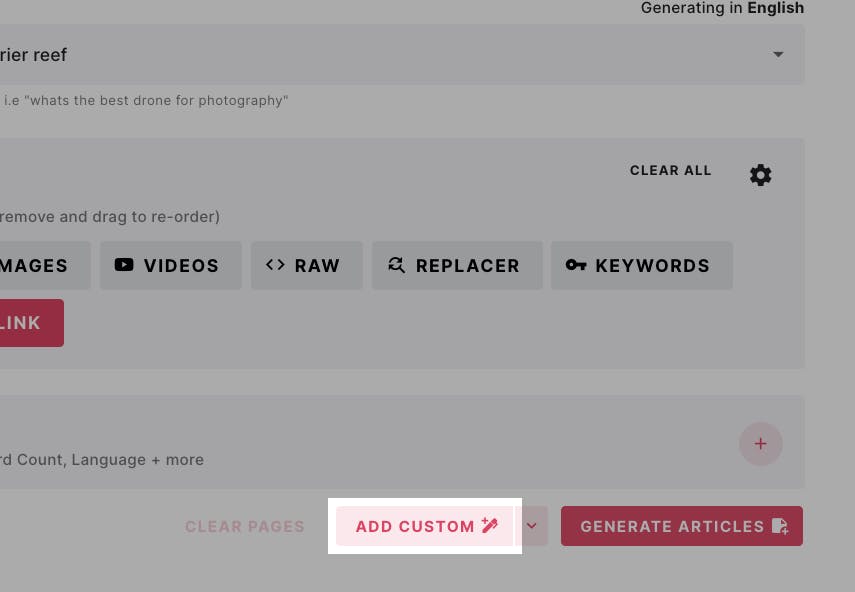
Task: Open the settings gear icon
Action: [760, 175]
